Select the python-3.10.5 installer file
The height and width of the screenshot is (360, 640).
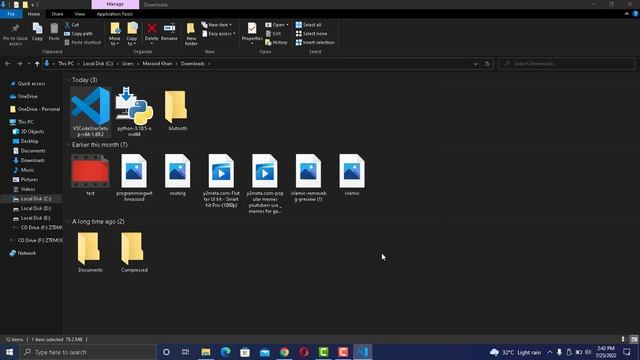134,111
